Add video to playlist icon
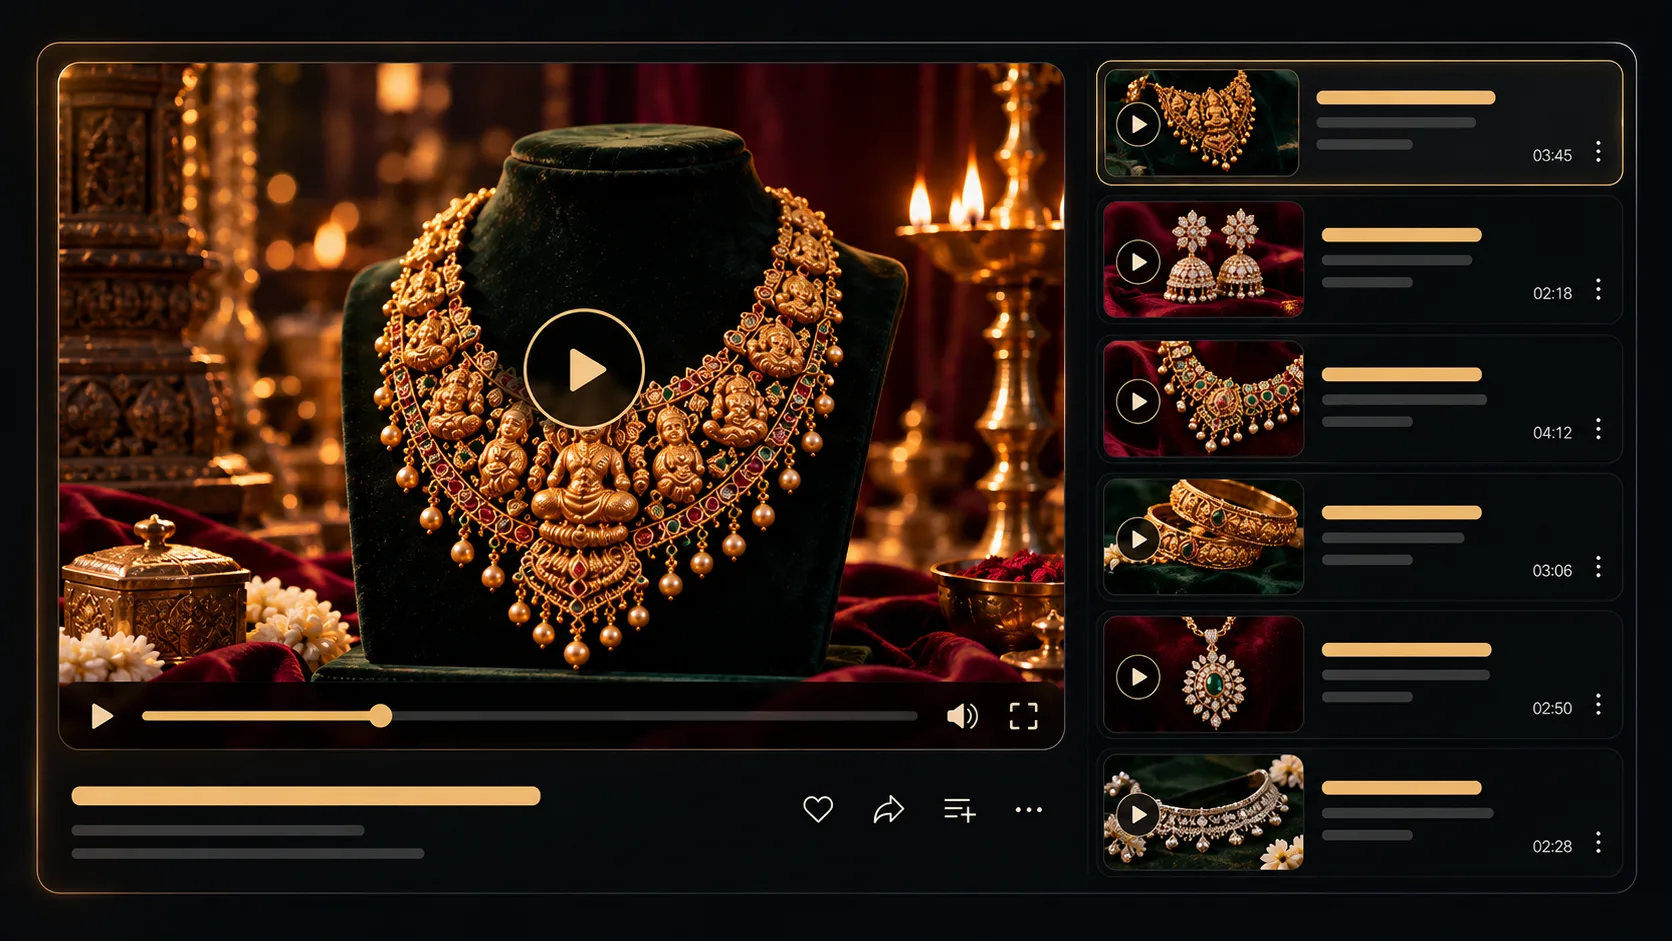 (x=959, y=810)
